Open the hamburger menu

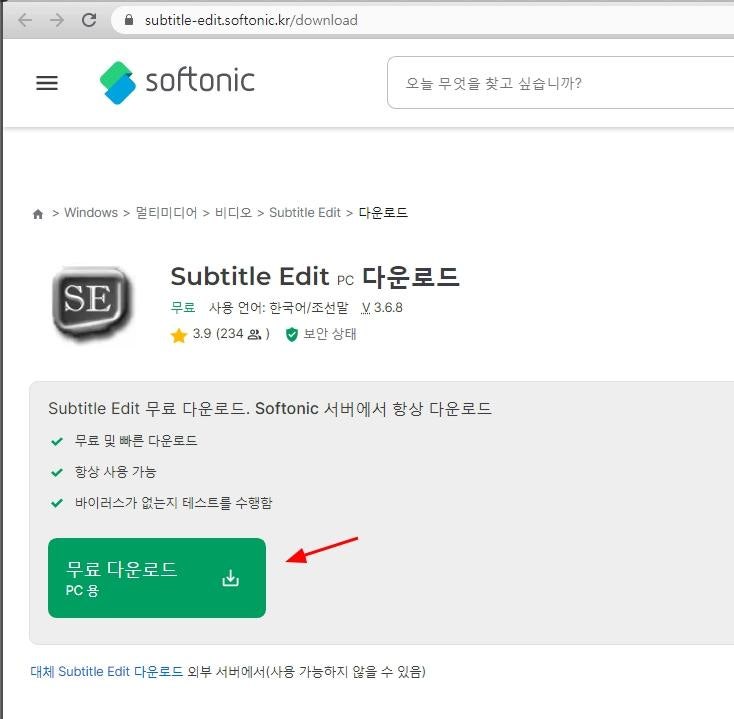point(47,83)
